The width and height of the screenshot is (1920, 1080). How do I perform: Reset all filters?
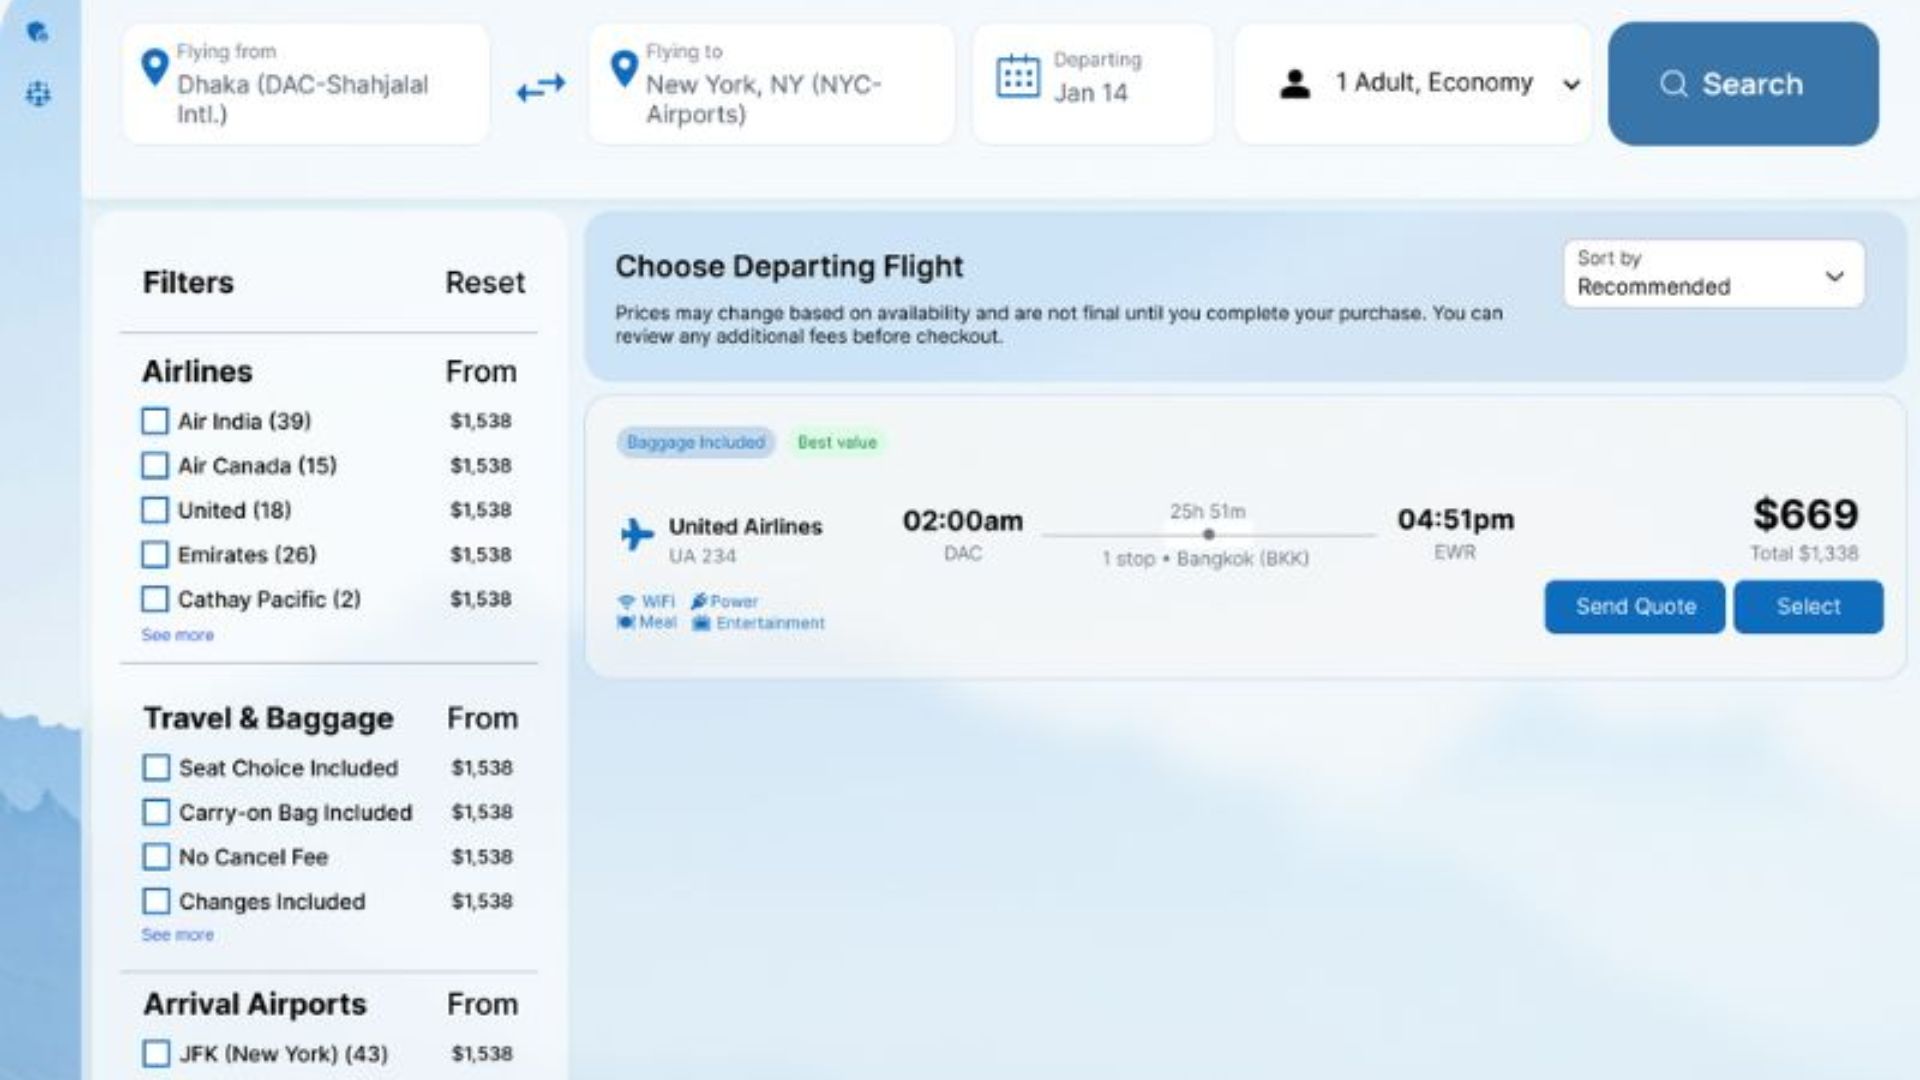coord(485,283)
